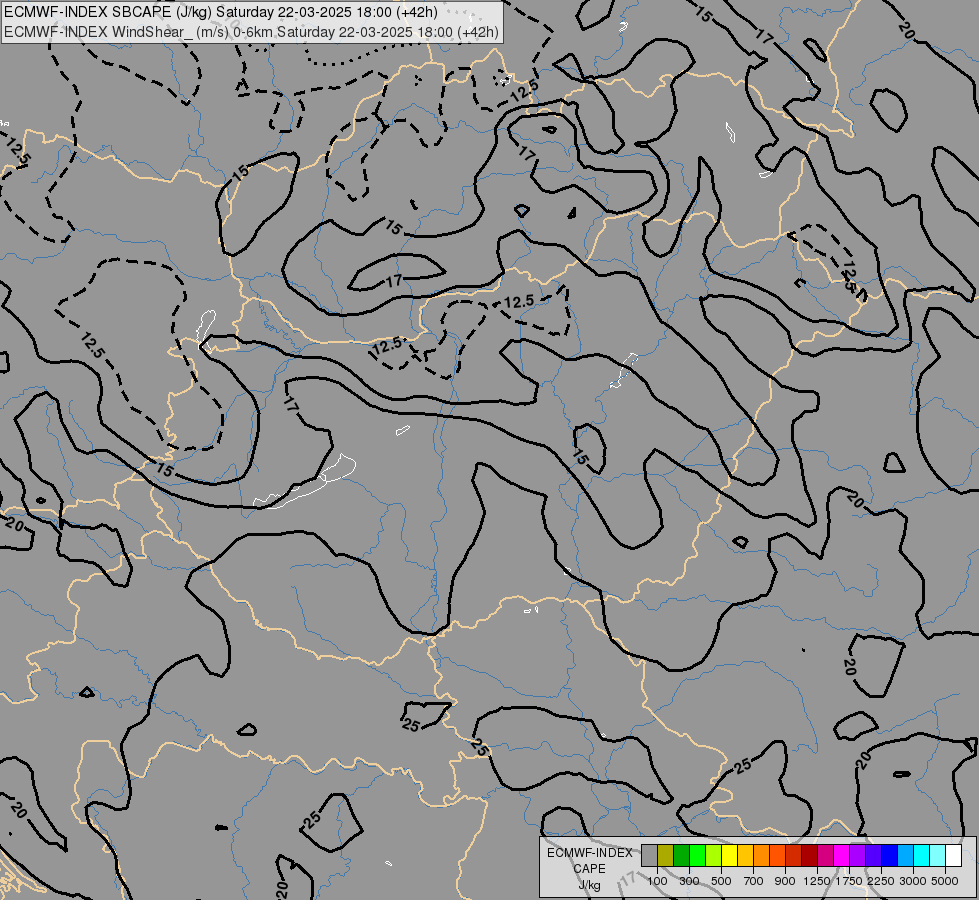Image resolution: width=979 pixels, height=900 pixels.
Task: Click the gray swatch in the CAPE legend
Action: tap(649, 855)
